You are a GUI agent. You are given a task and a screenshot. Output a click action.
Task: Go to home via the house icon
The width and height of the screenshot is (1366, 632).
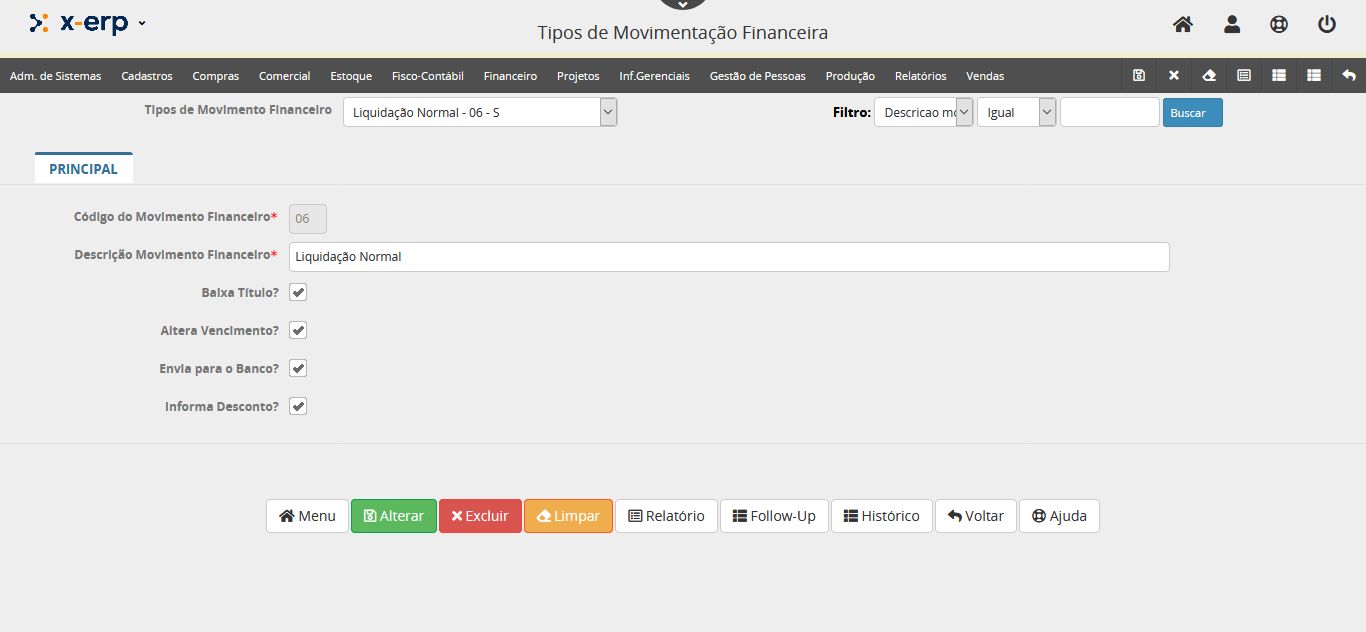(x=1183, y=24)
